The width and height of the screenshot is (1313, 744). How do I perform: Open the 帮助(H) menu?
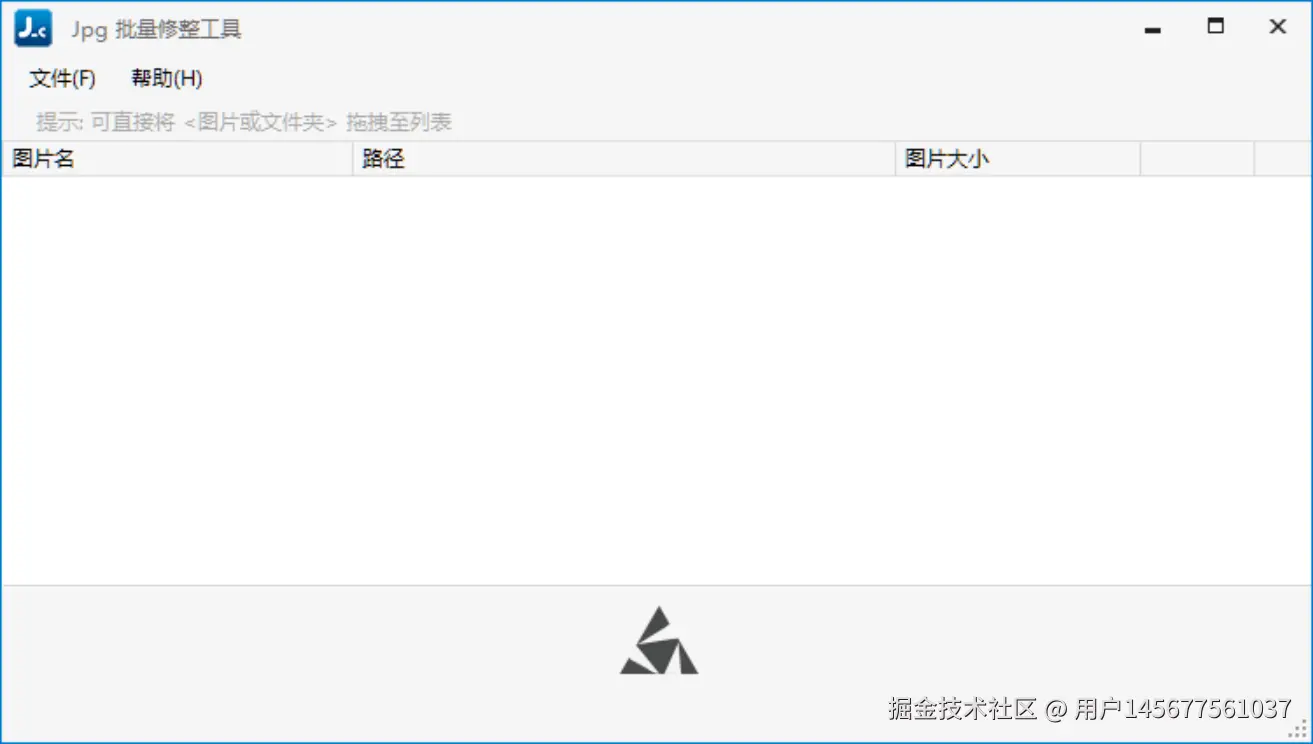167,79
